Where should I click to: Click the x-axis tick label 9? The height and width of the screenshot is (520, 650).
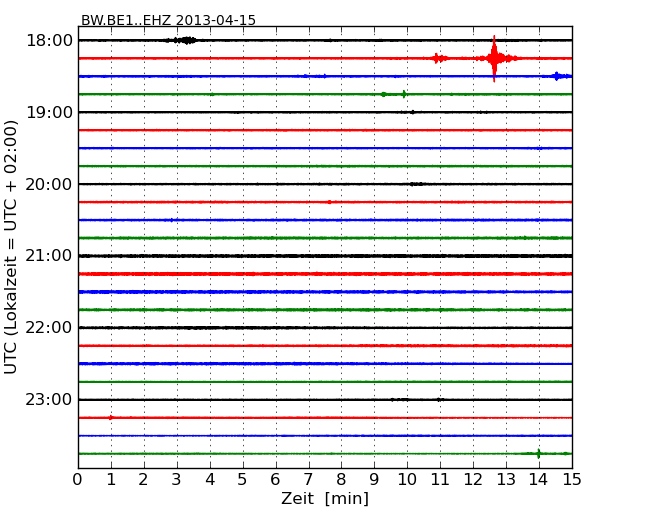point(374,479)
